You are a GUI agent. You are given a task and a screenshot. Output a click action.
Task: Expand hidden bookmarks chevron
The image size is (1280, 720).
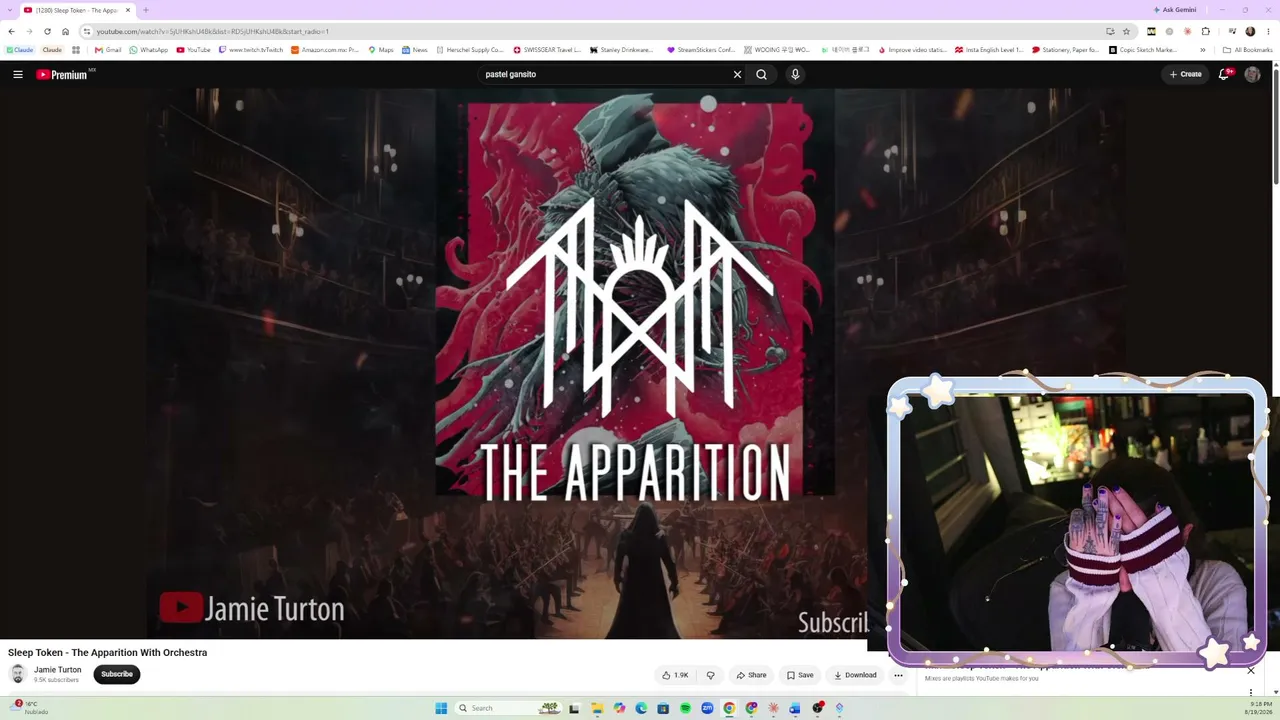(1203, 50)
